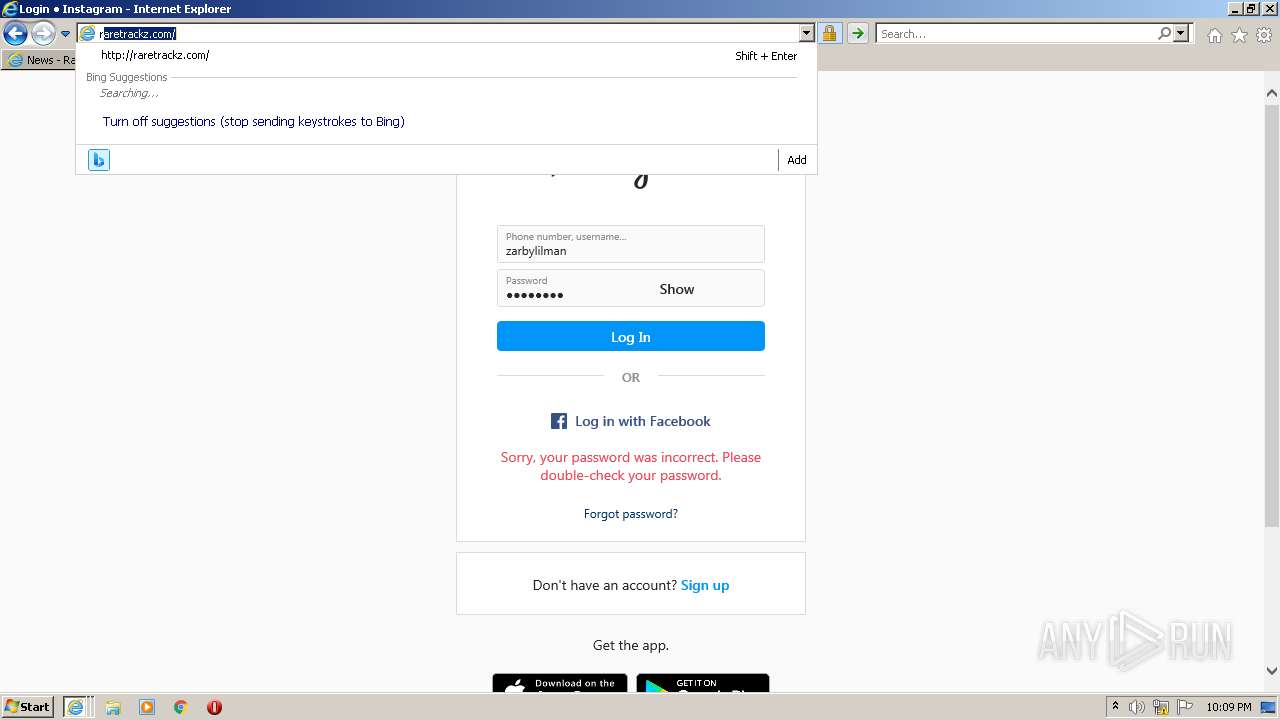
Task: Click the Action Center flag icon
Action: click(1184, 707)
